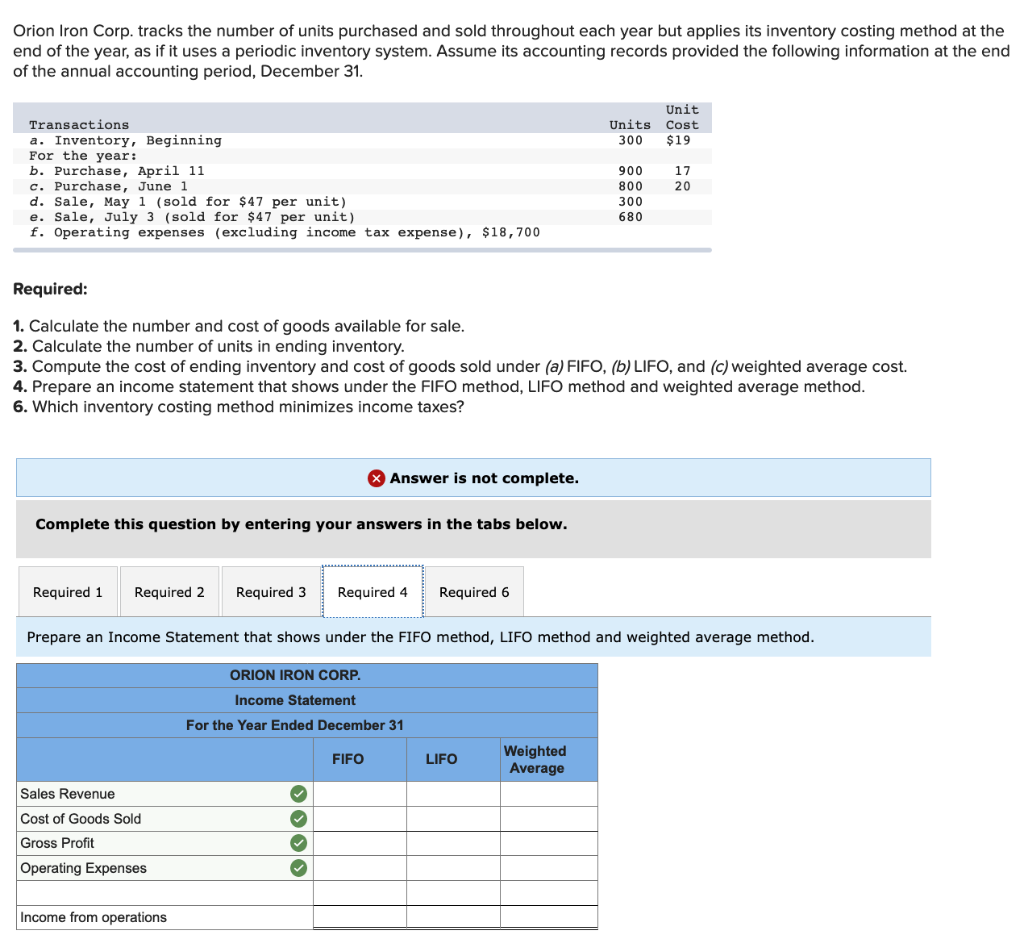Select the Sales Revenue Weighted Average cell
Viewport: 1024px width, 939px height.
point(549,794)
